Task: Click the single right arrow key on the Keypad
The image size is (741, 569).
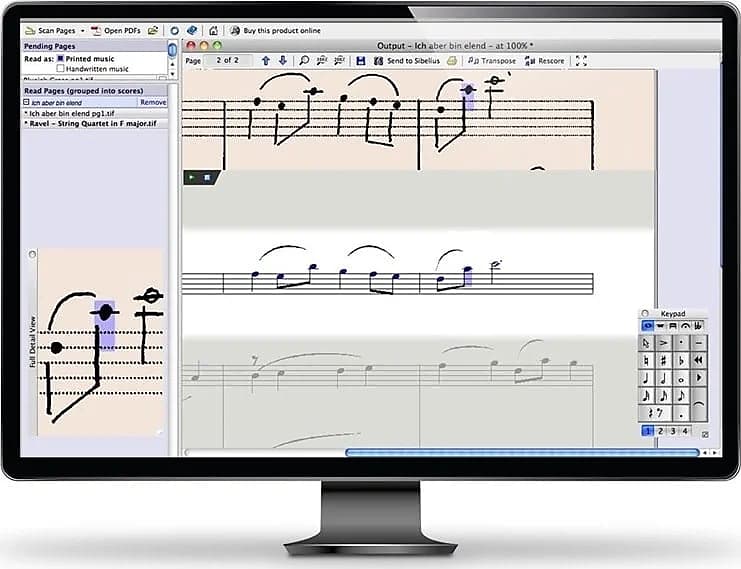Action: 699,378
